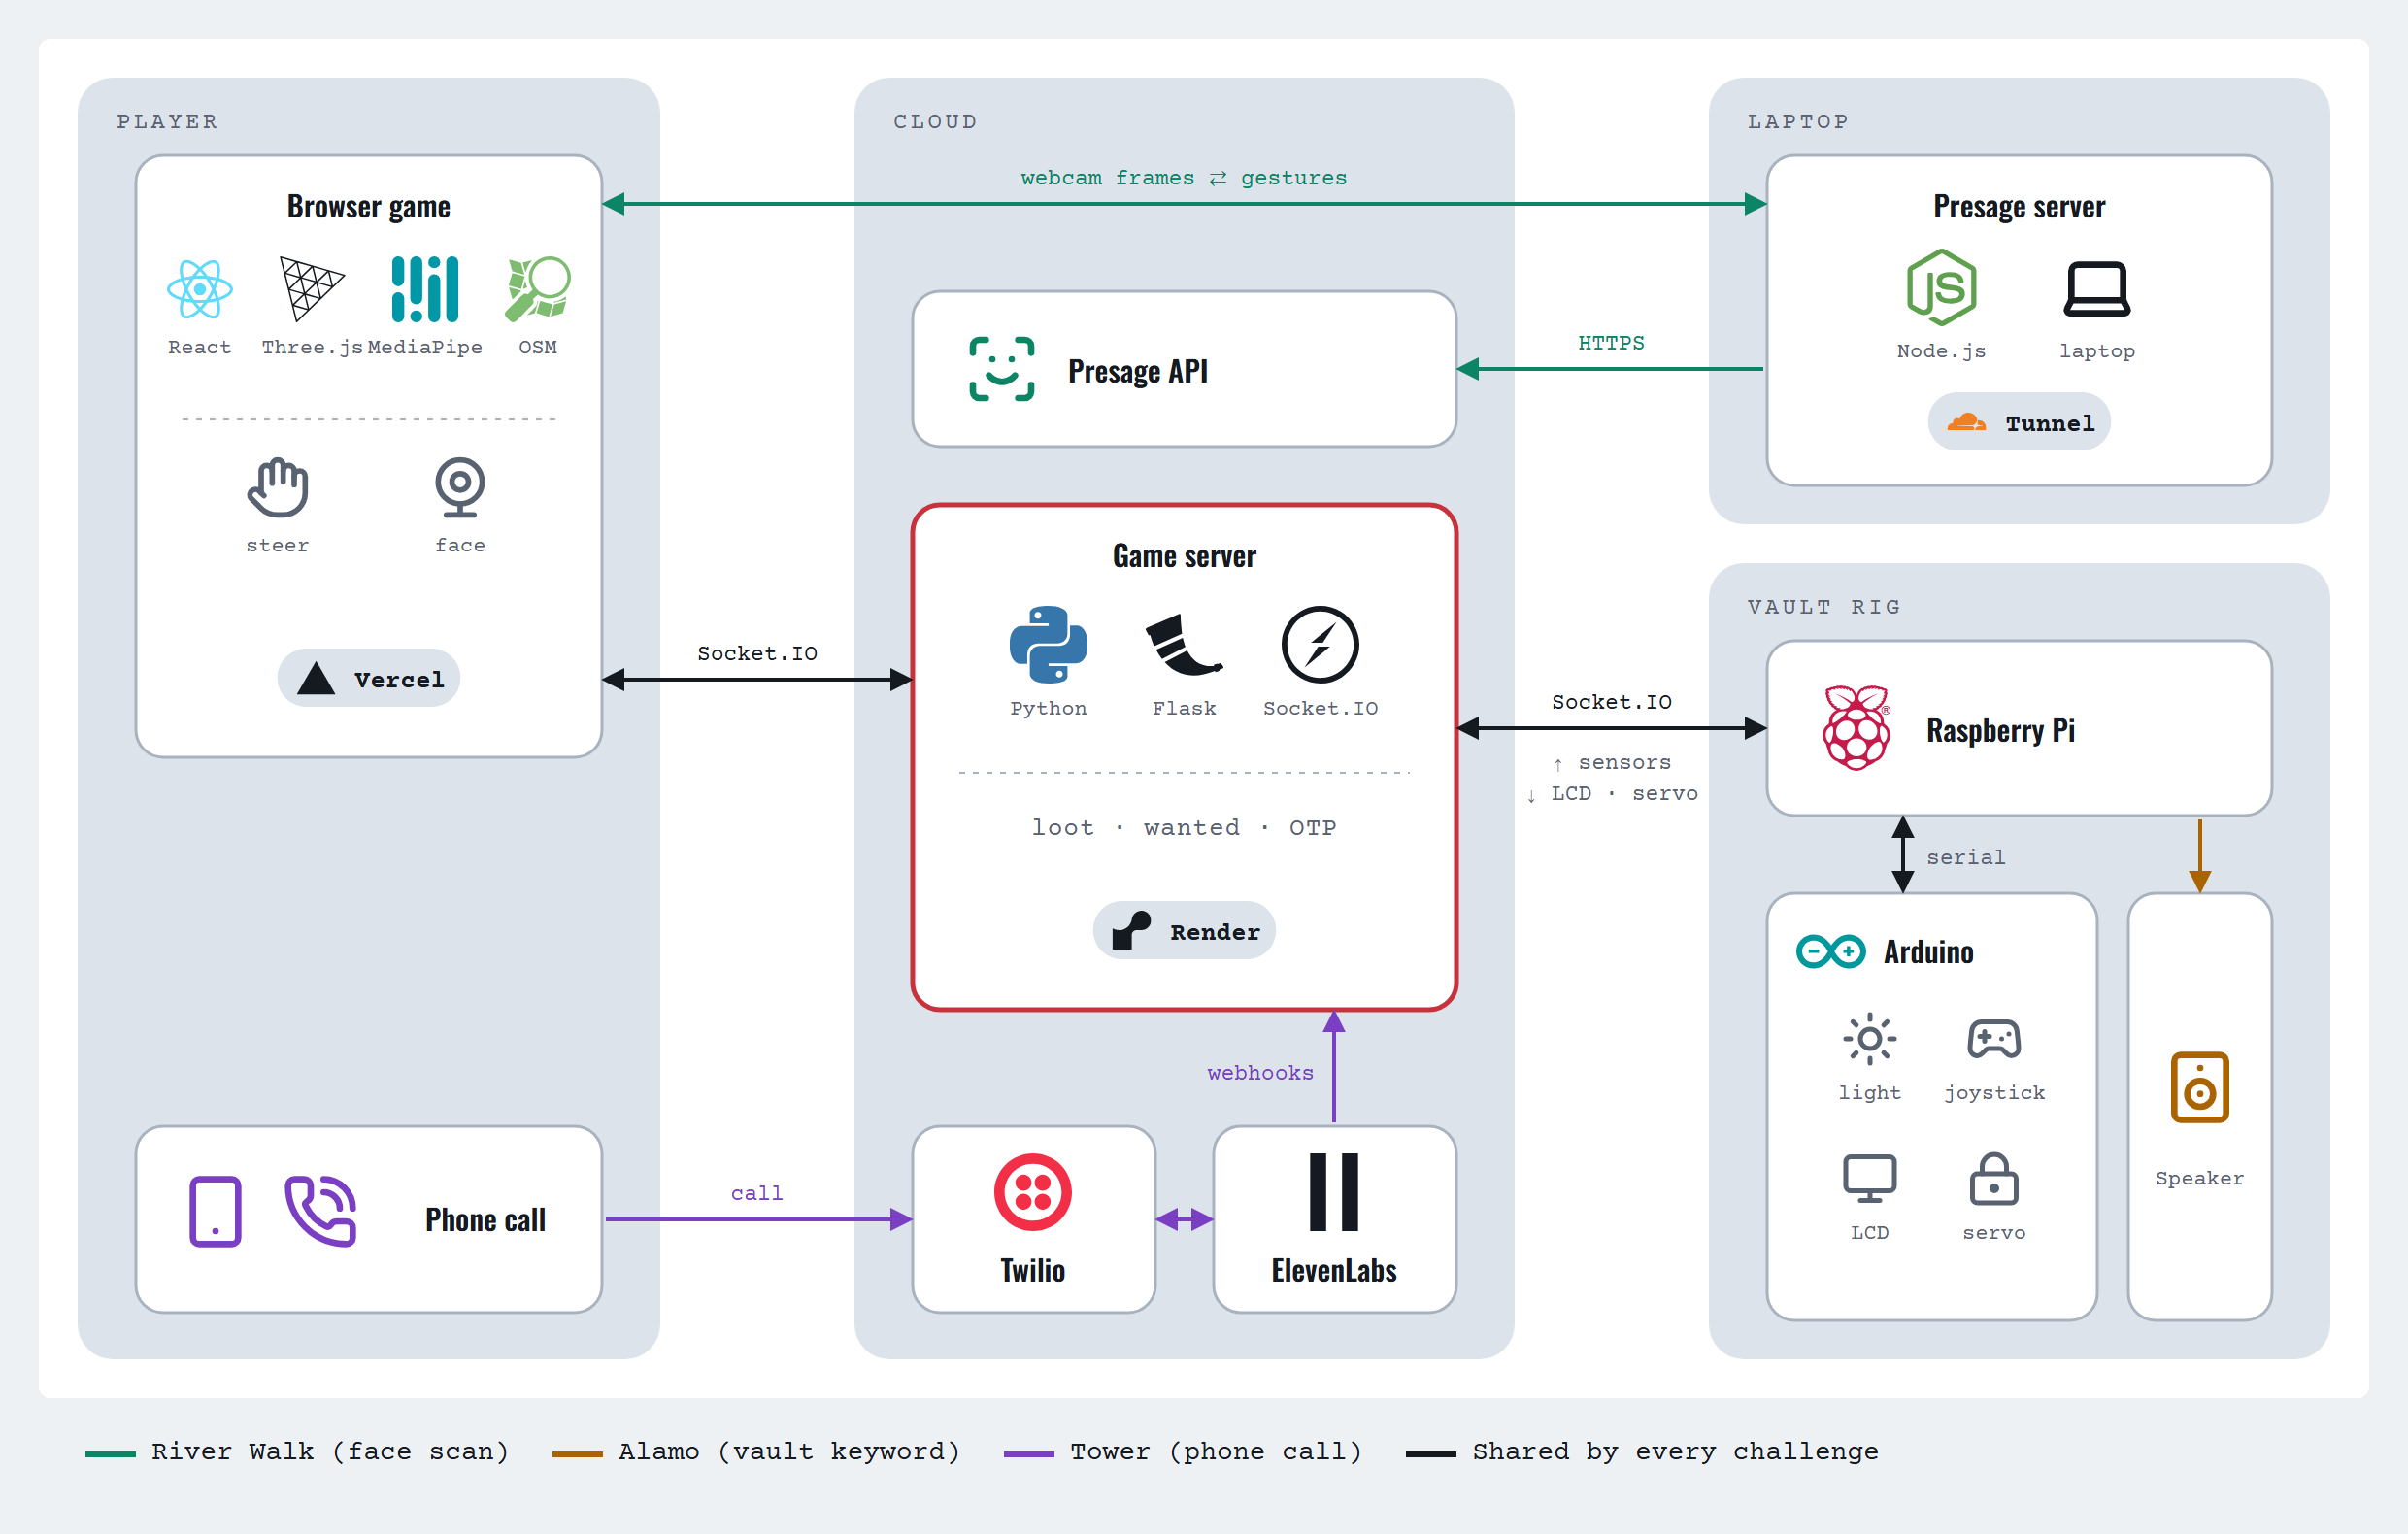Click the HTTPS arrow label
2408x1534 pixels.
pyautogui.click(x=1611, y=343)
